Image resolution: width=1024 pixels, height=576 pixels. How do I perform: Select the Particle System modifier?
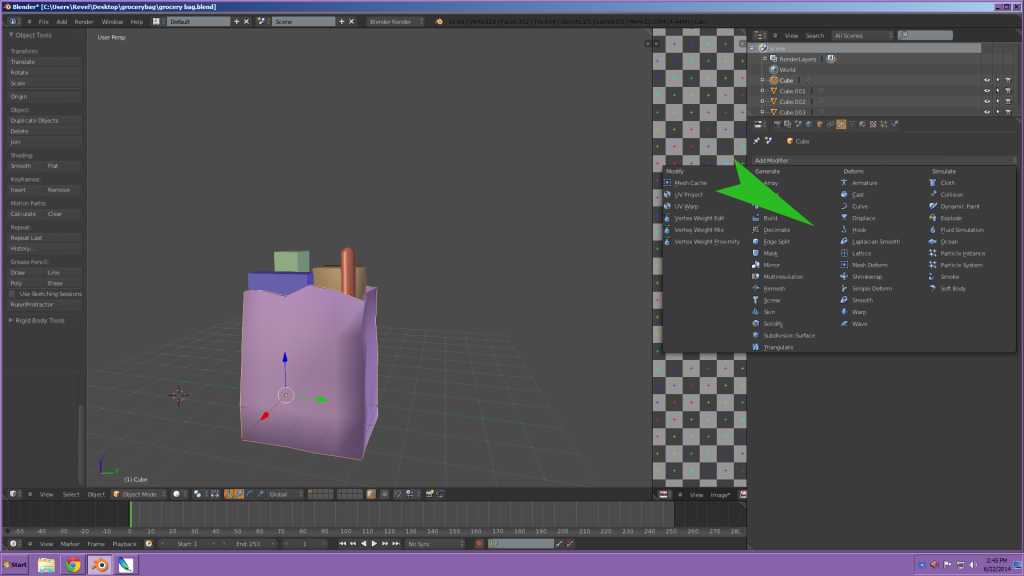[961, 265]
